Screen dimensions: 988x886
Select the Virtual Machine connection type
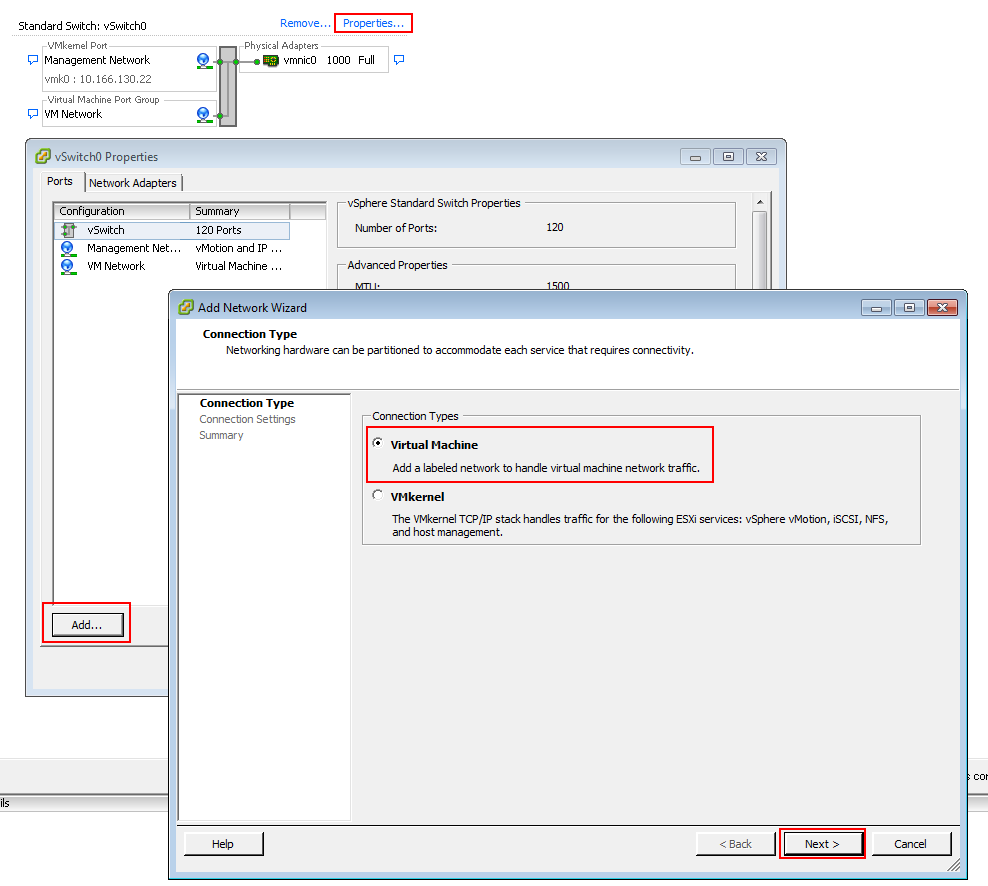377,442
